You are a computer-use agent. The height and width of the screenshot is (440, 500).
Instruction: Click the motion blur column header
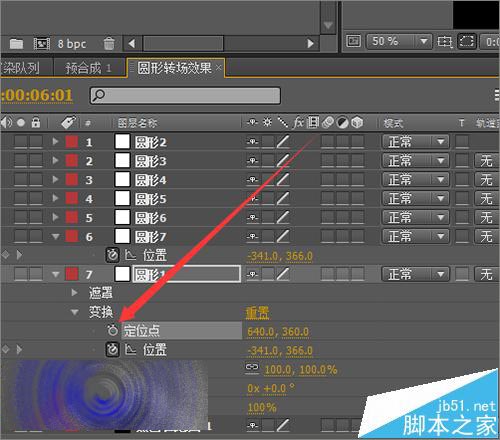click(x=328, y=123)
